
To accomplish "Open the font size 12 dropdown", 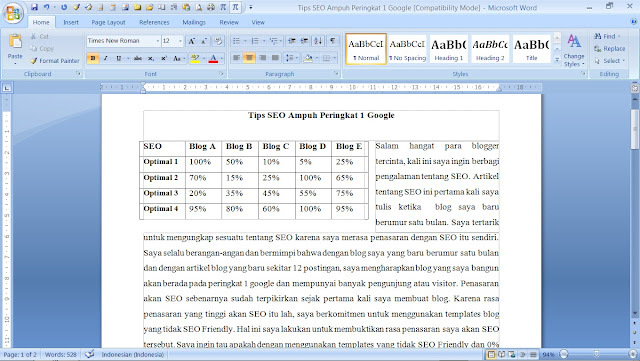I will pos(180,41).
